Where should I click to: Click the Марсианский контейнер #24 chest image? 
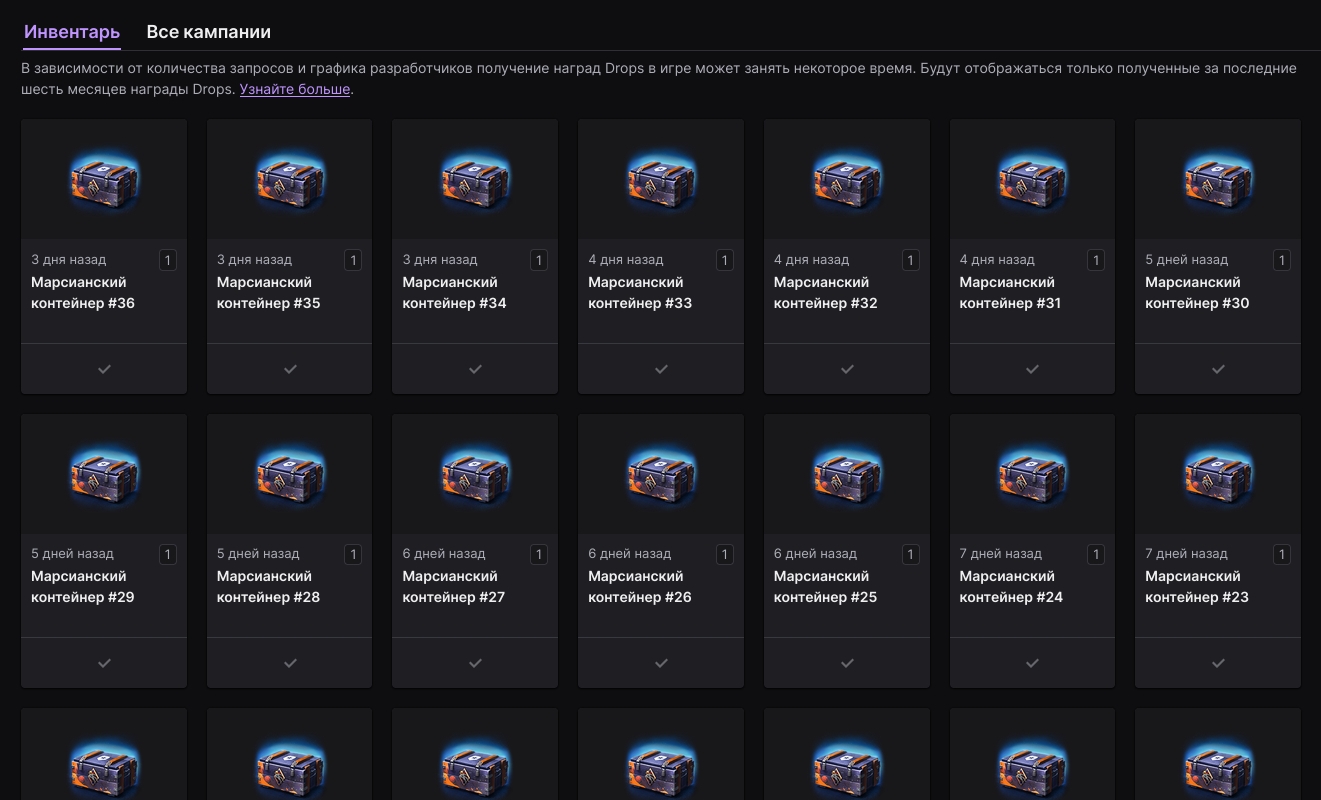point(1032,475)
